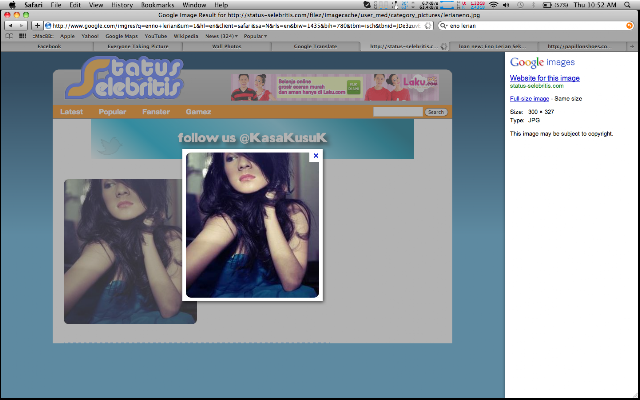The height and width of the screenshot is (400, 640).
Task: Click the Wi-Fi status icon
Action: pyautogui.click(x=493, y=5)
